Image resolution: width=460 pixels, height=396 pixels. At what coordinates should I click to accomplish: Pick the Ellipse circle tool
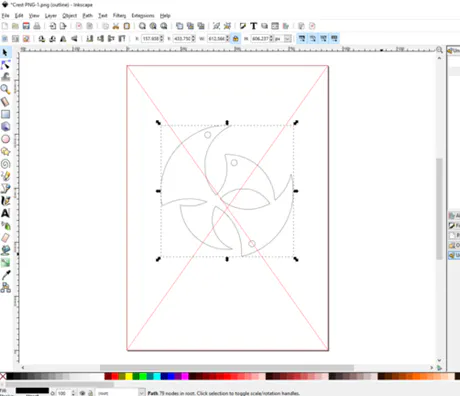click(x=5, y=139)
